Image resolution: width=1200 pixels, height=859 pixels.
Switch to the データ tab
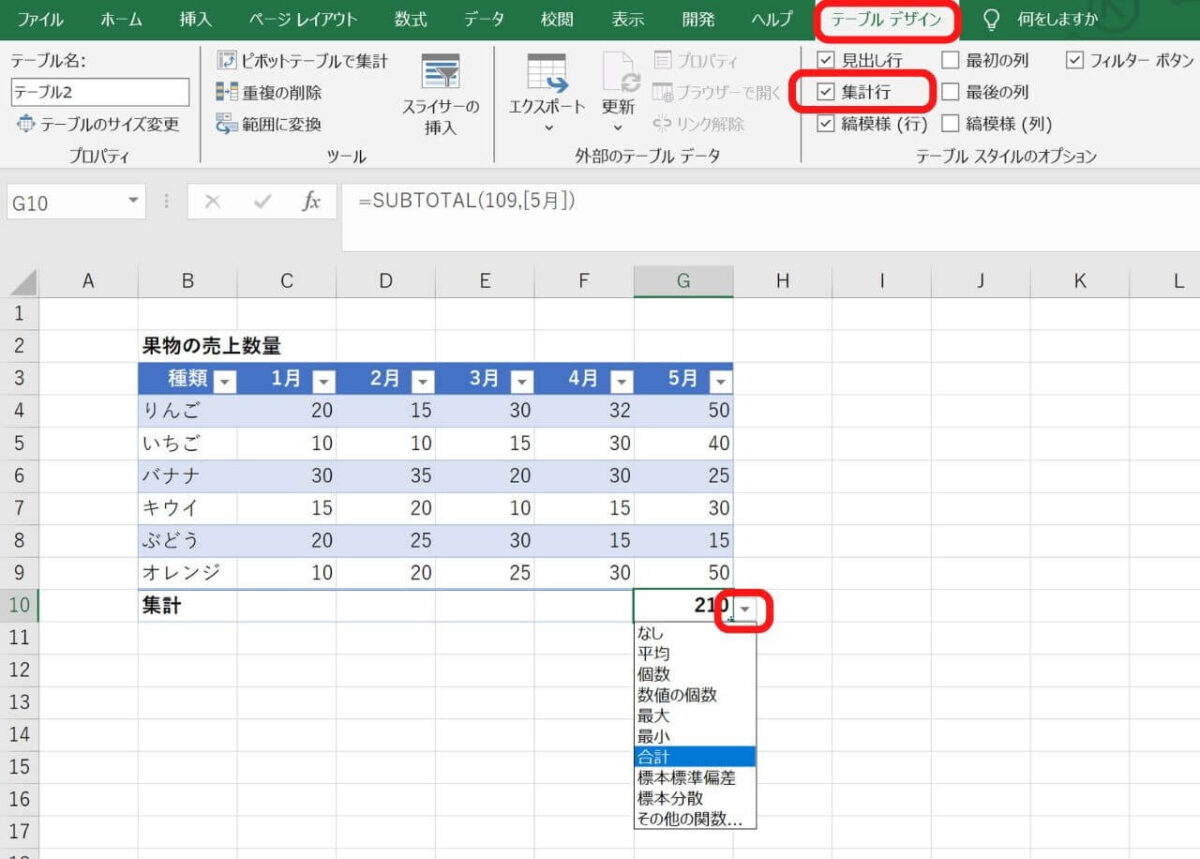tap(484, 19)
